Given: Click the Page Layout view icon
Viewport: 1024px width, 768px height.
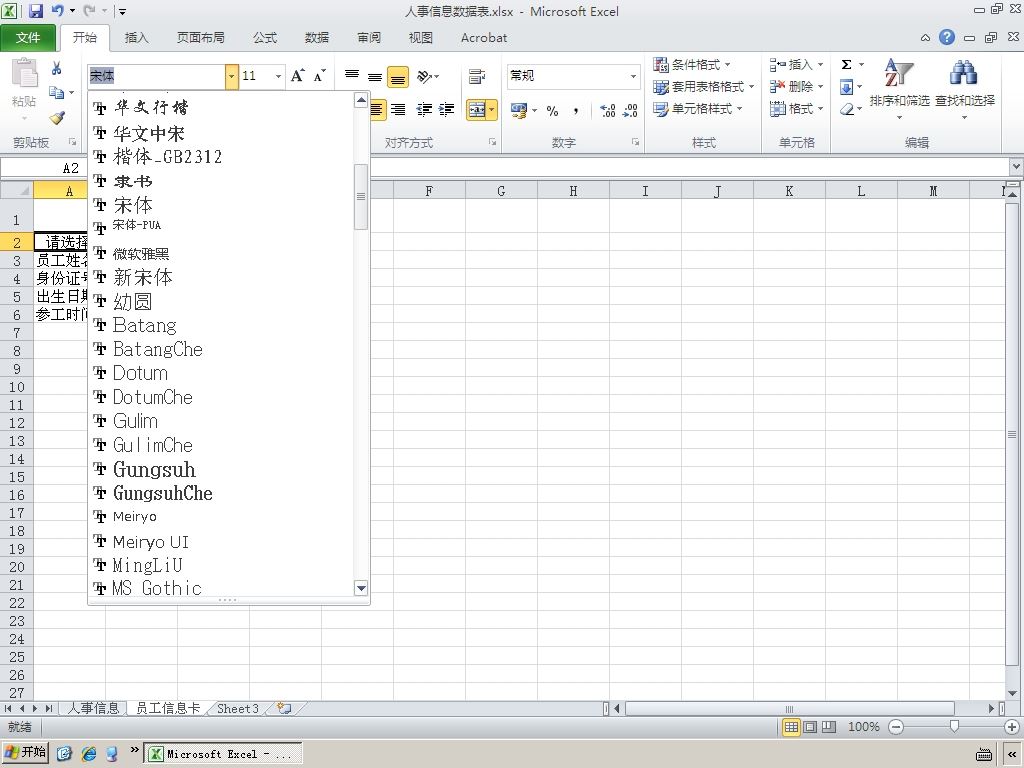Looking at the screenshot, I should click(x=810, y=726).
